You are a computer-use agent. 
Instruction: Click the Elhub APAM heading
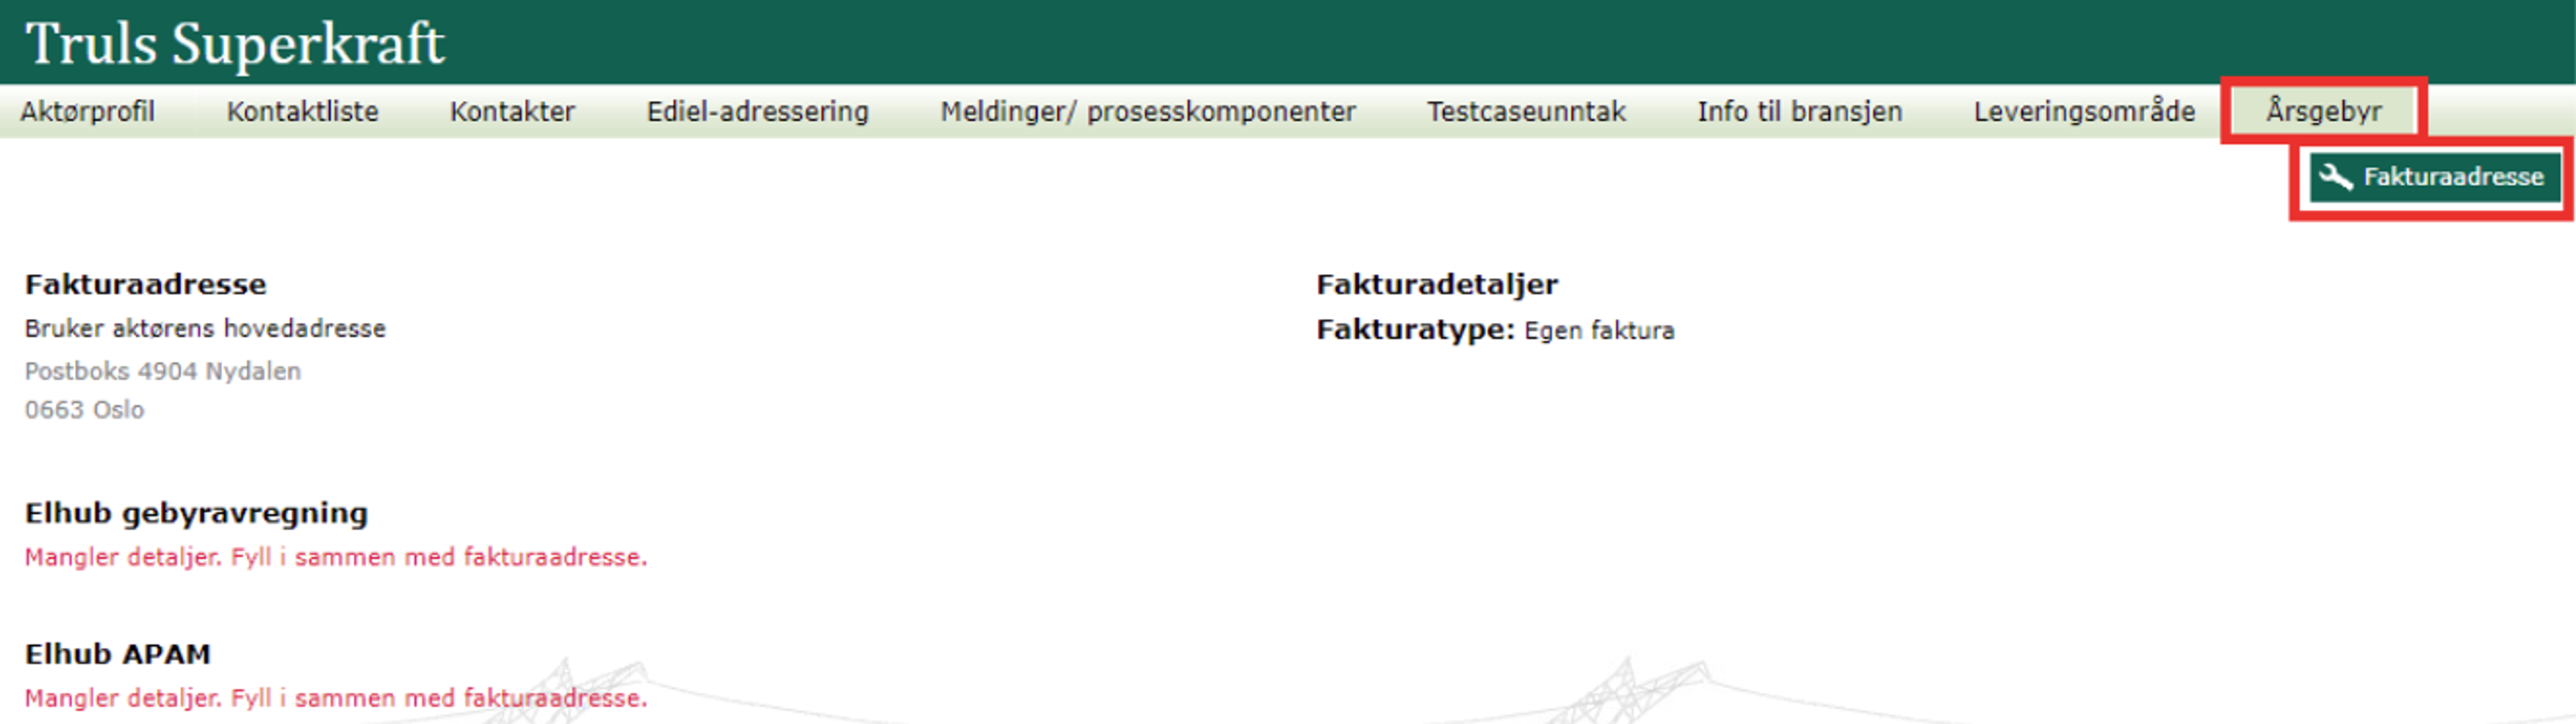point(118,654)
